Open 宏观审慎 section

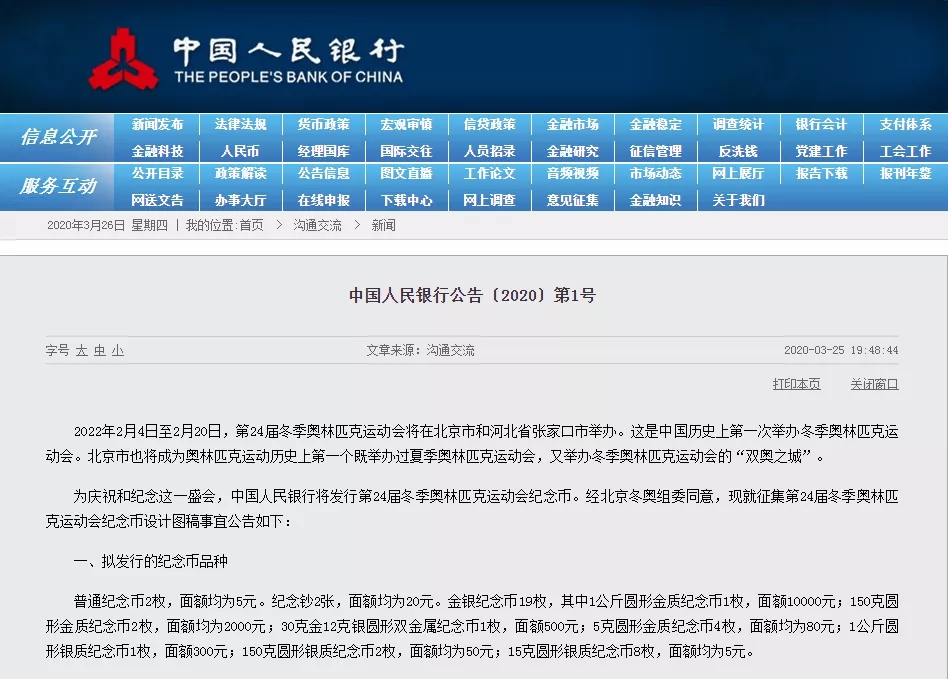point(406,125)
